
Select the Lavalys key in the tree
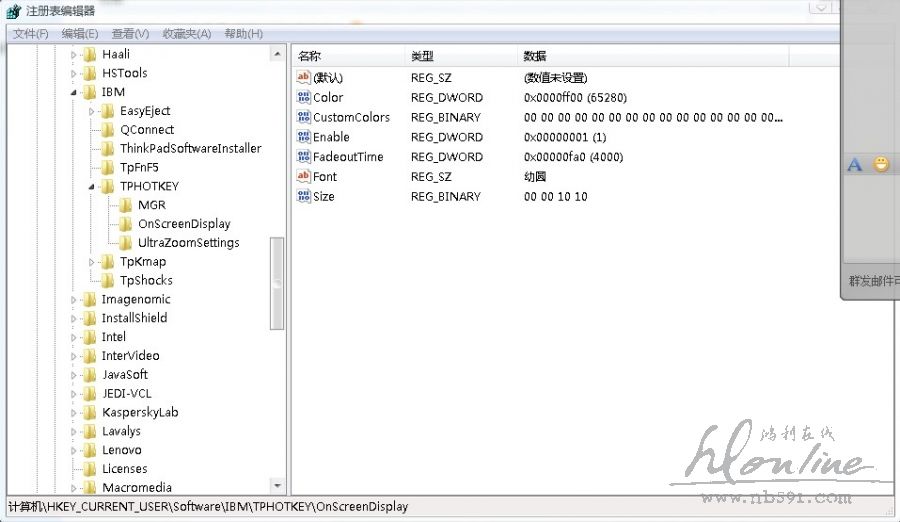(121, 431)
